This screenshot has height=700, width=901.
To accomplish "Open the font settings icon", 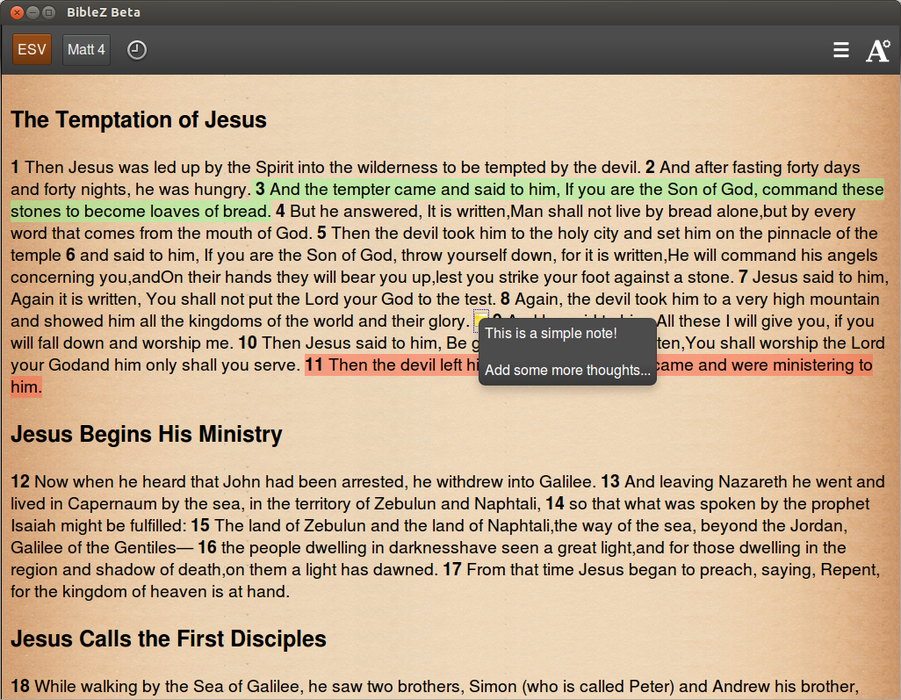I will click(x=877, y=50).
